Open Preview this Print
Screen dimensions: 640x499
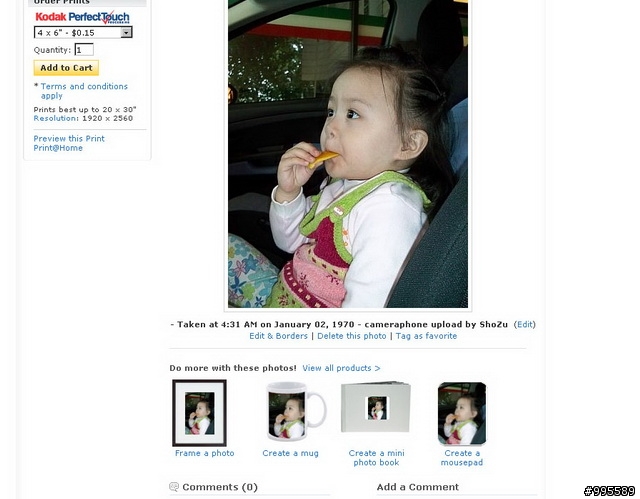69,138
